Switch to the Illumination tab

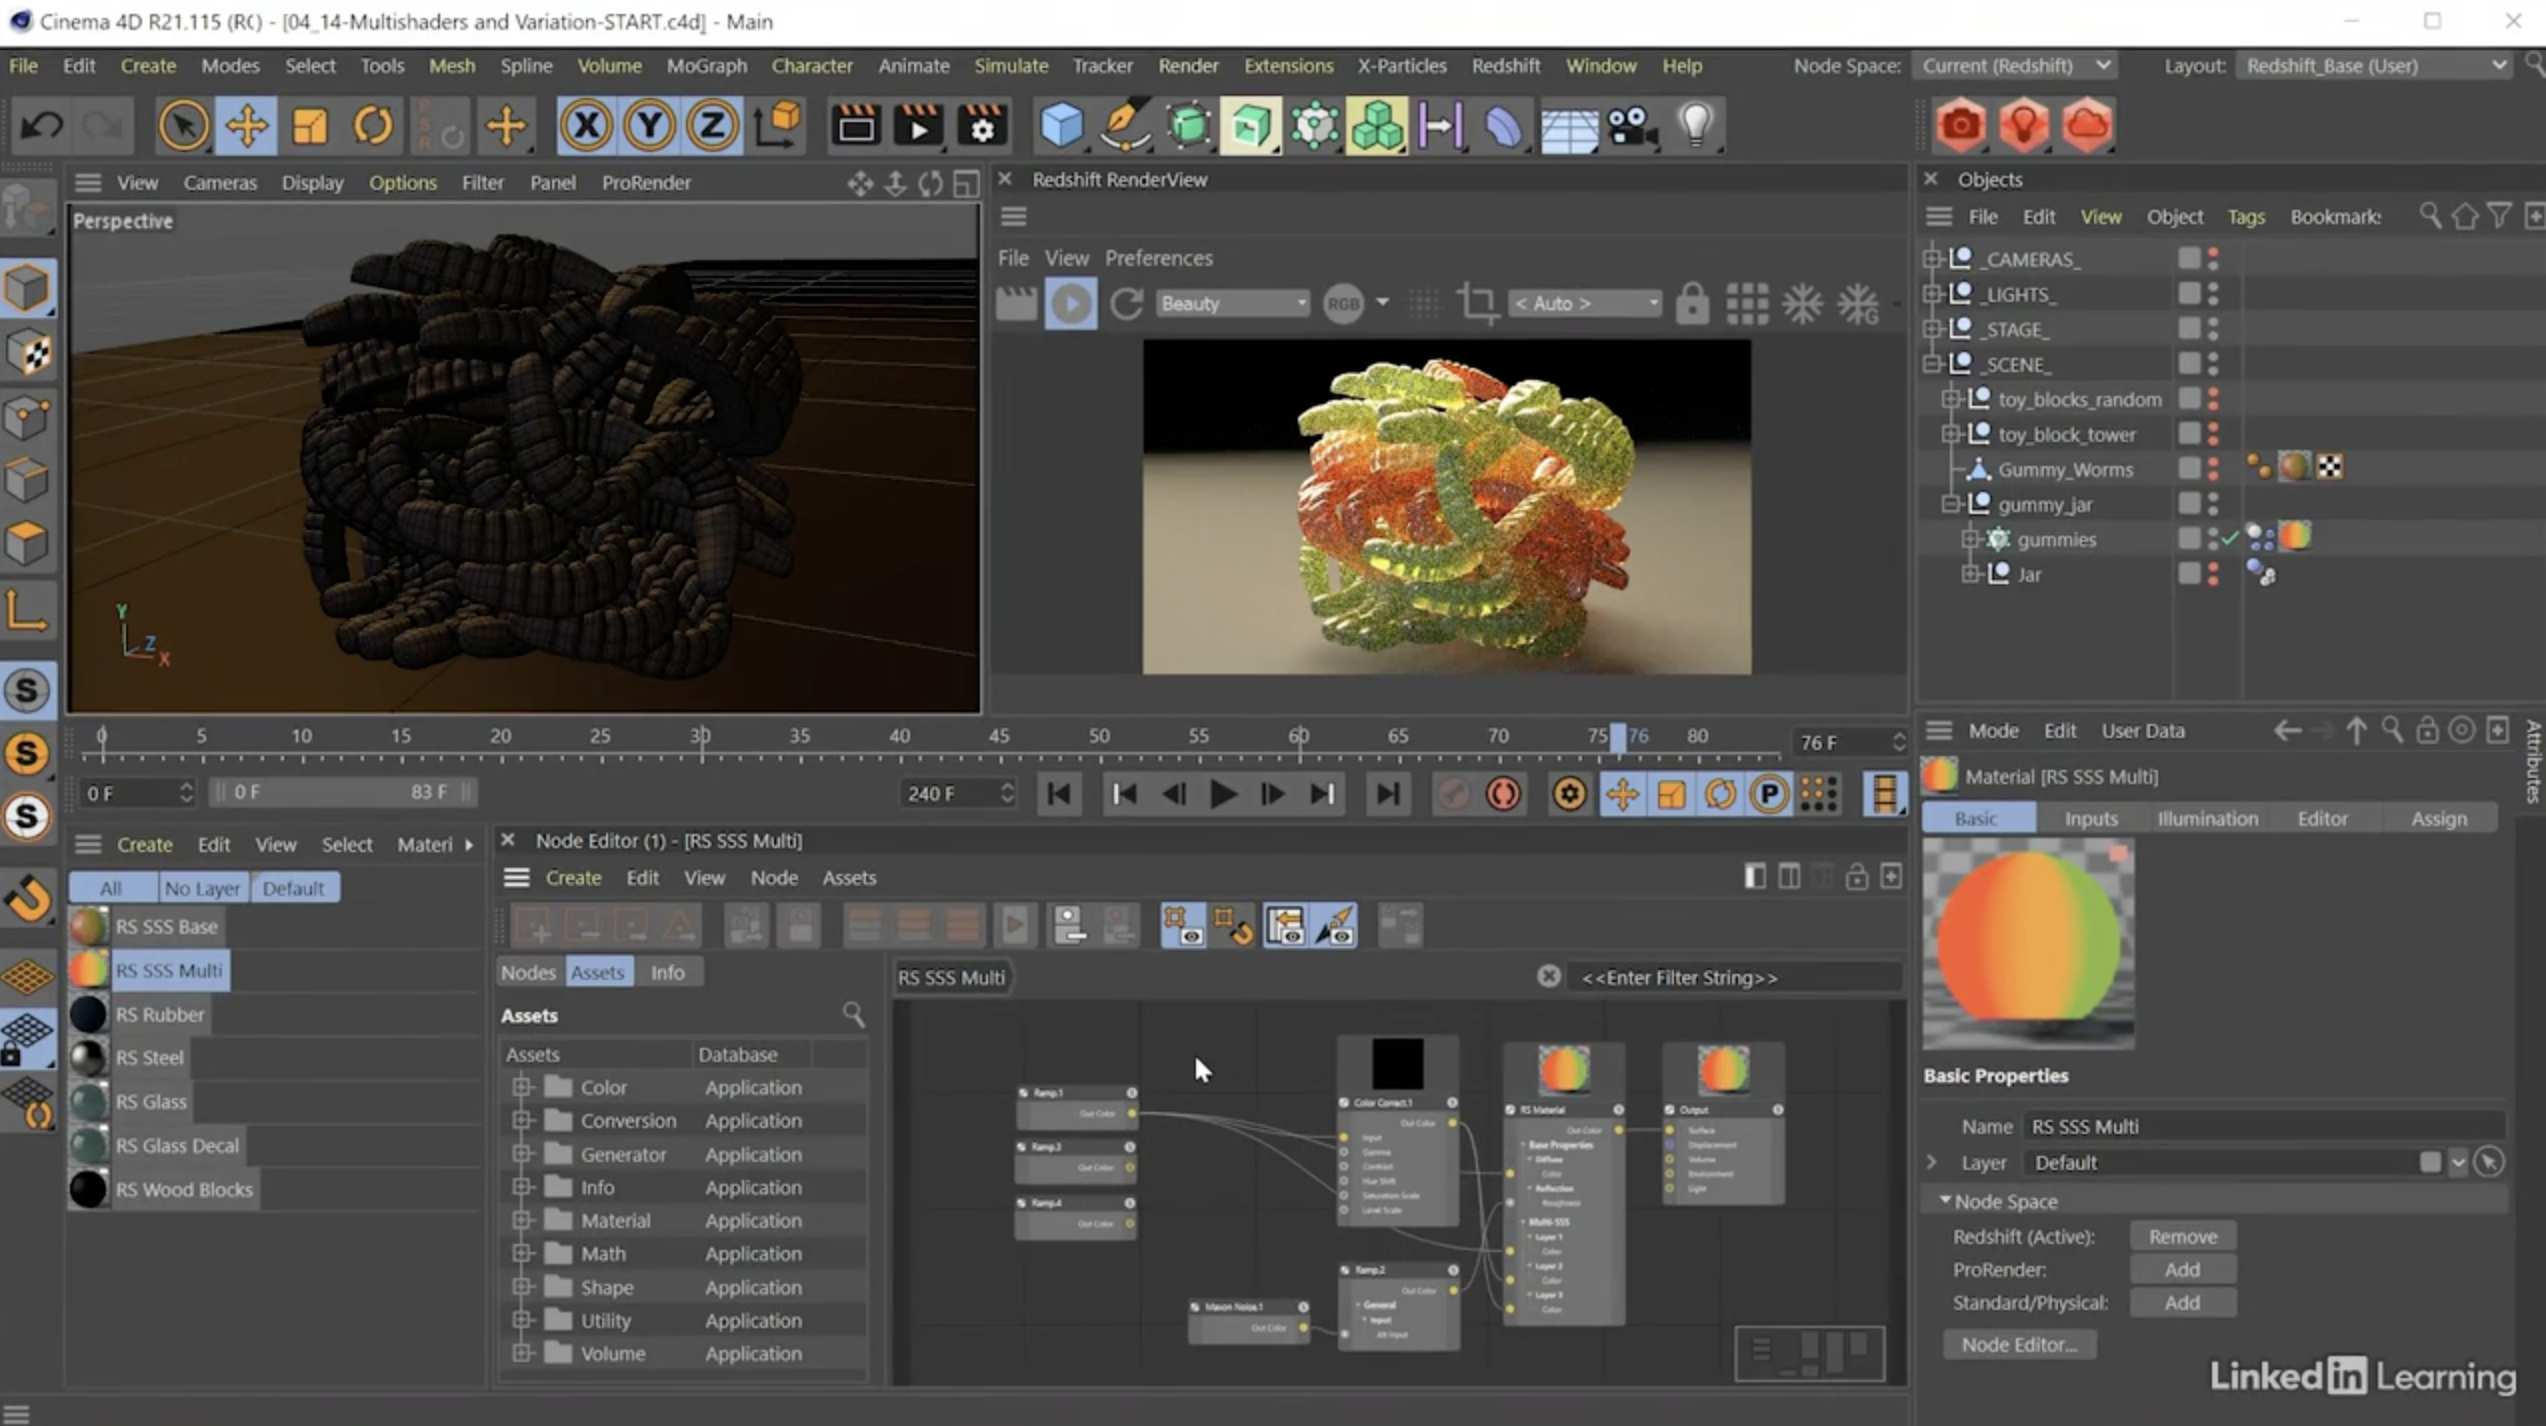pos(2207,818)
